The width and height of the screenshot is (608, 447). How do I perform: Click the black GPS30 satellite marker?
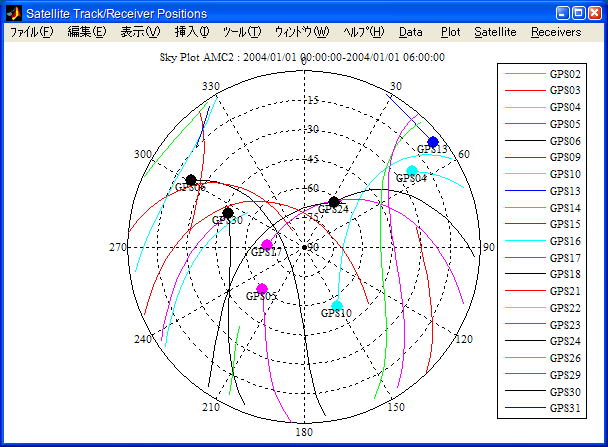[228, 213]
